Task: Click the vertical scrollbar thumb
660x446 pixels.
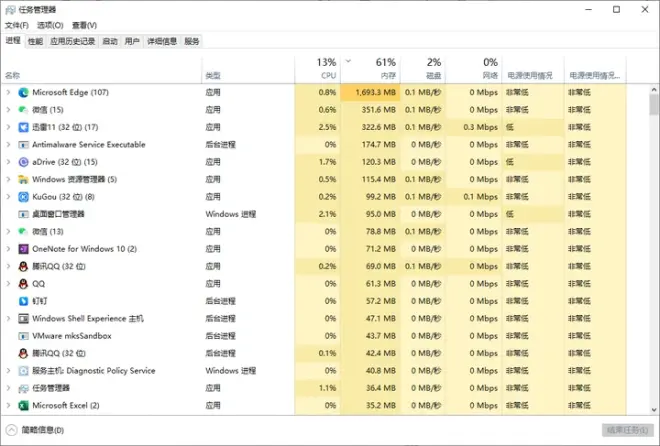Action: (654, 104)
